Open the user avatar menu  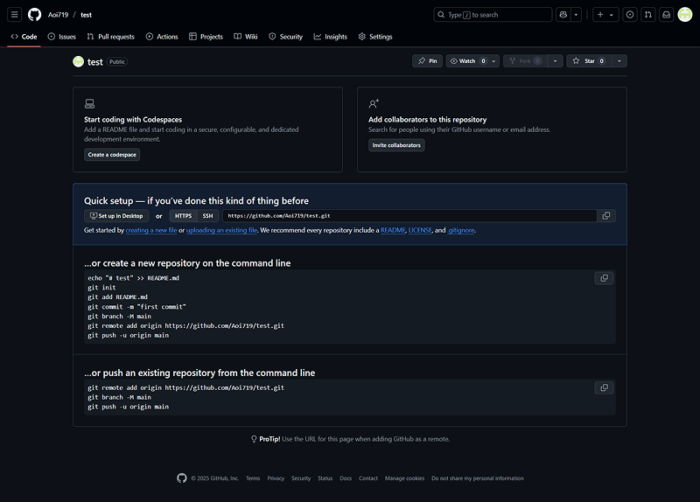click(685, 15)
